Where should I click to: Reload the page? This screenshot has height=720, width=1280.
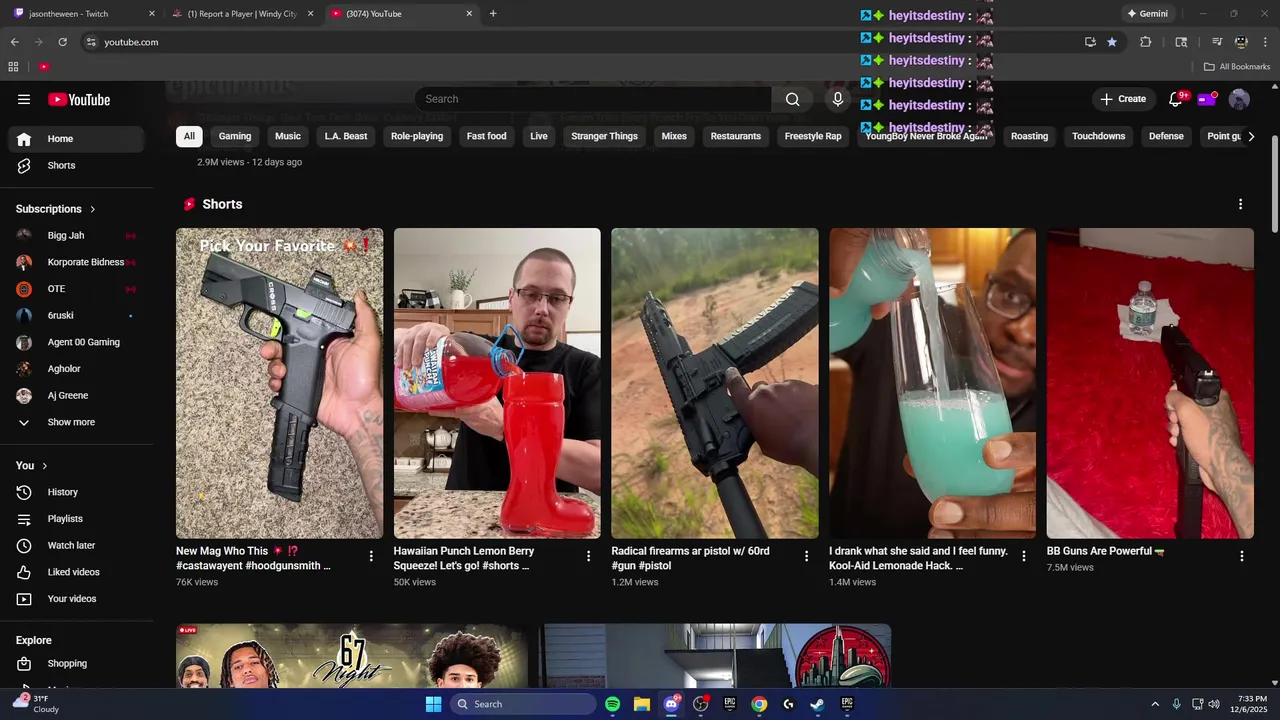(x=62, y=42)
